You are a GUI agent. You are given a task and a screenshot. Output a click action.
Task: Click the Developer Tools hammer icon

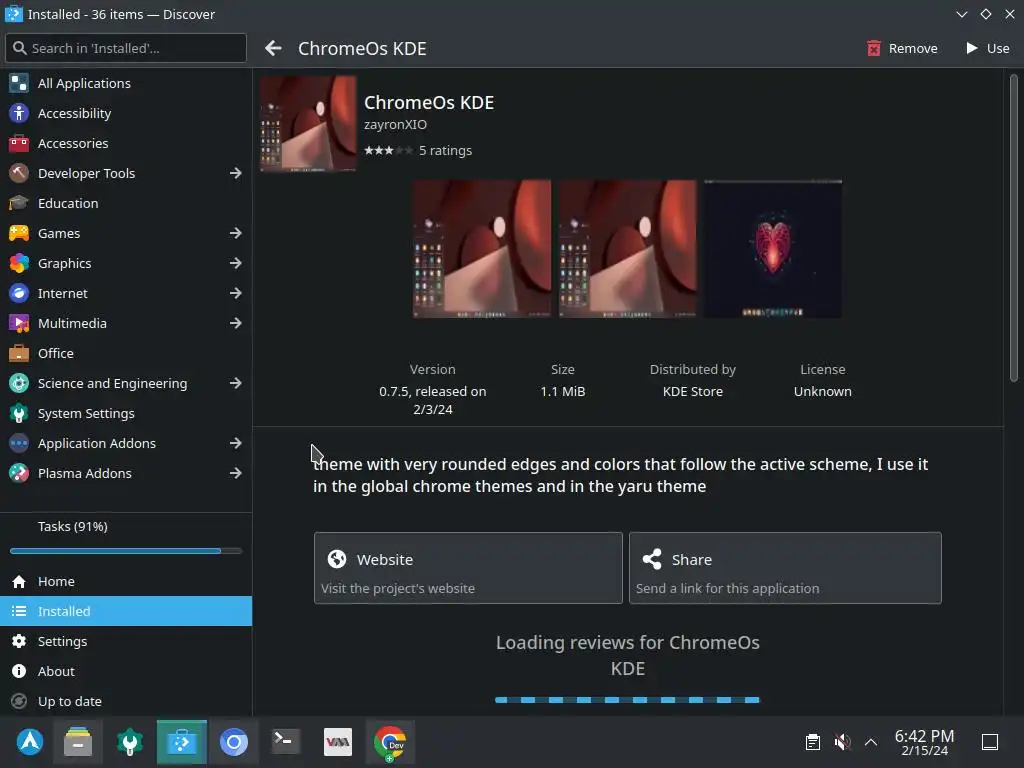coord(19,173)
